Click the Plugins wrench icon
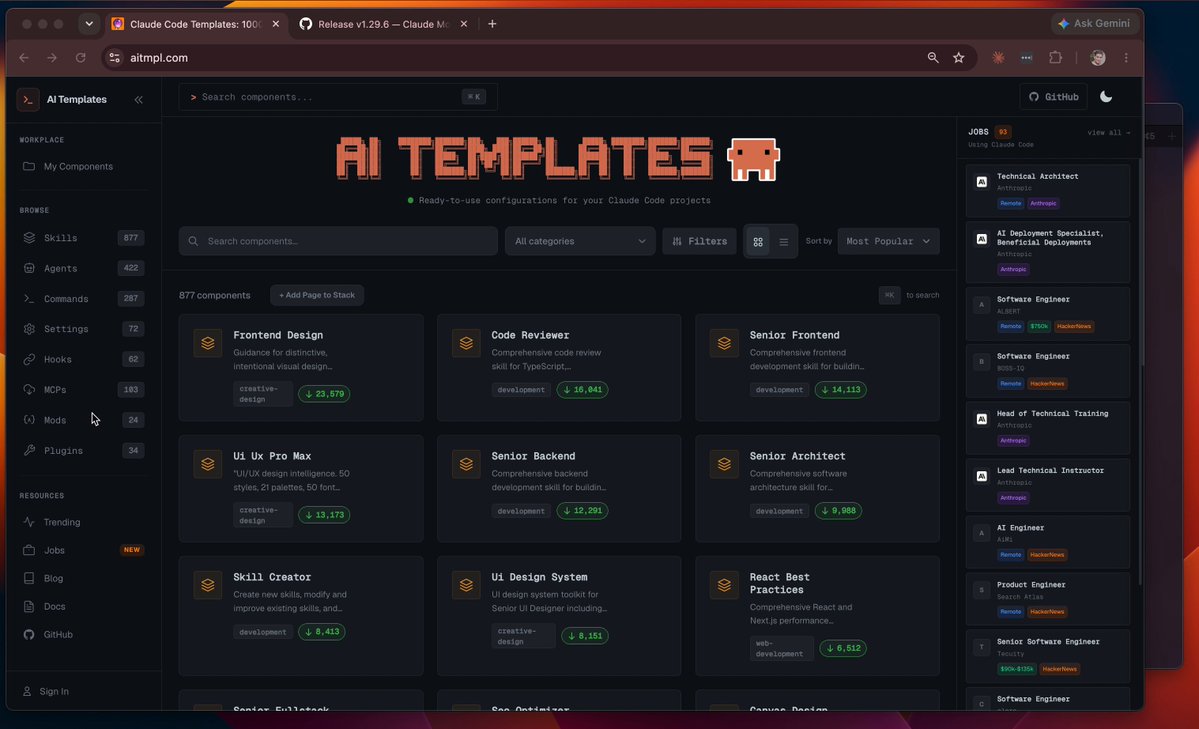 (29, 451)
